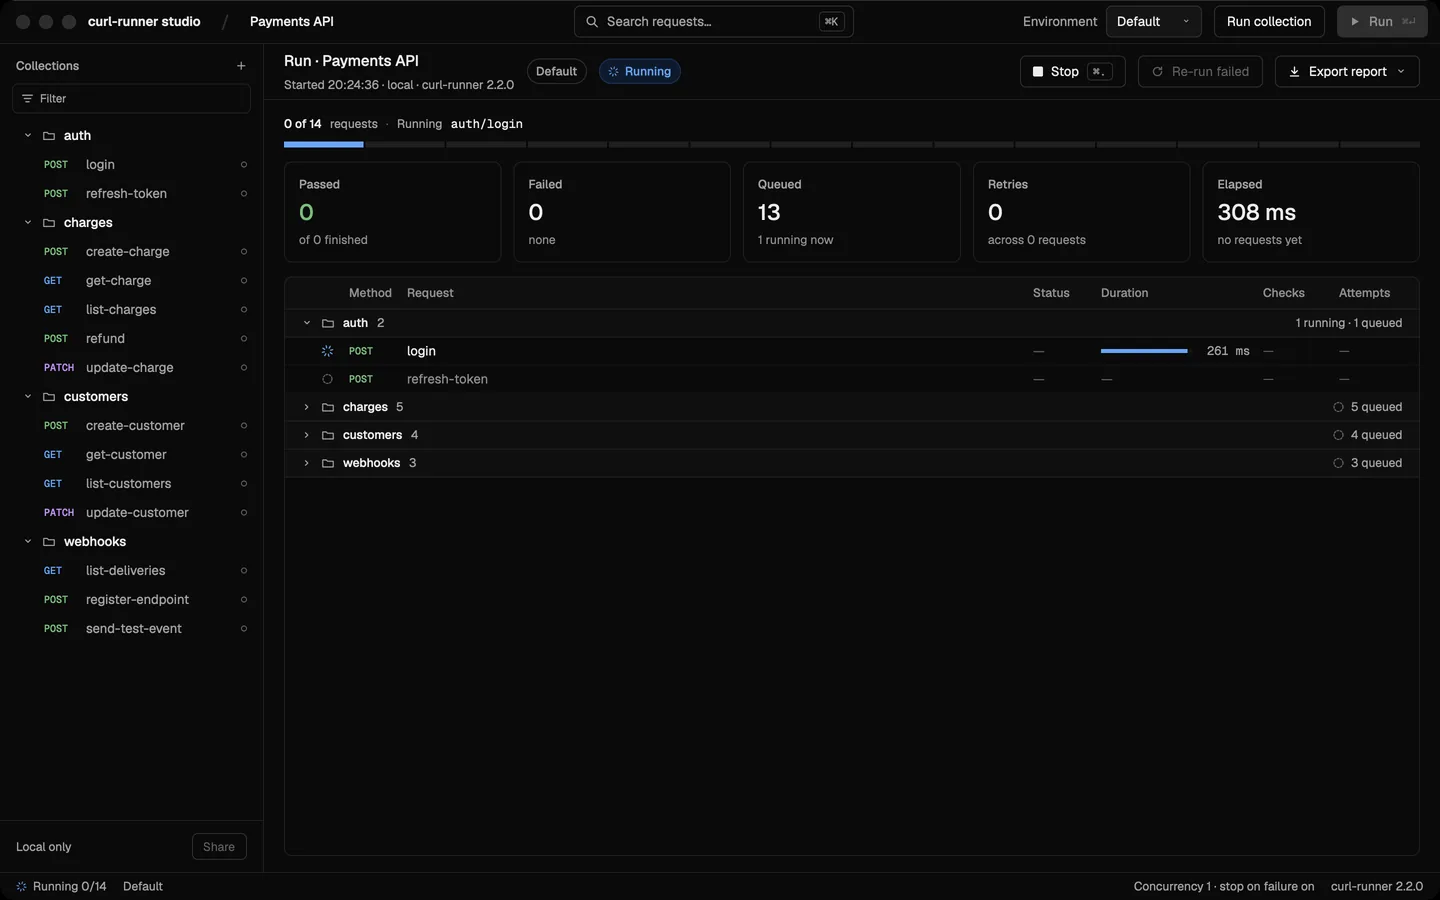The width and height of the screenshot is (1440, 900).
Task: Click the webhooks folder icon in results table
Action: (328, 463)
